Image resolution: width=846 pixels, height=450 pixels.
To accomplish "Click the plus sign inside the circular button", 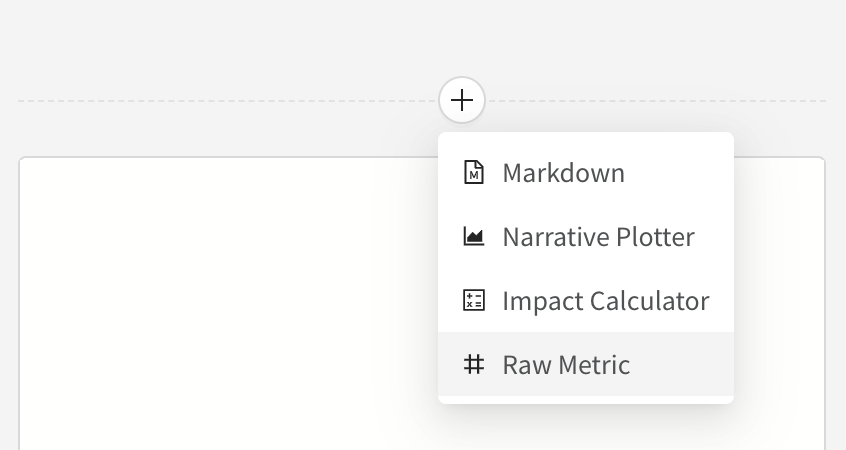I will pos(462,100).
